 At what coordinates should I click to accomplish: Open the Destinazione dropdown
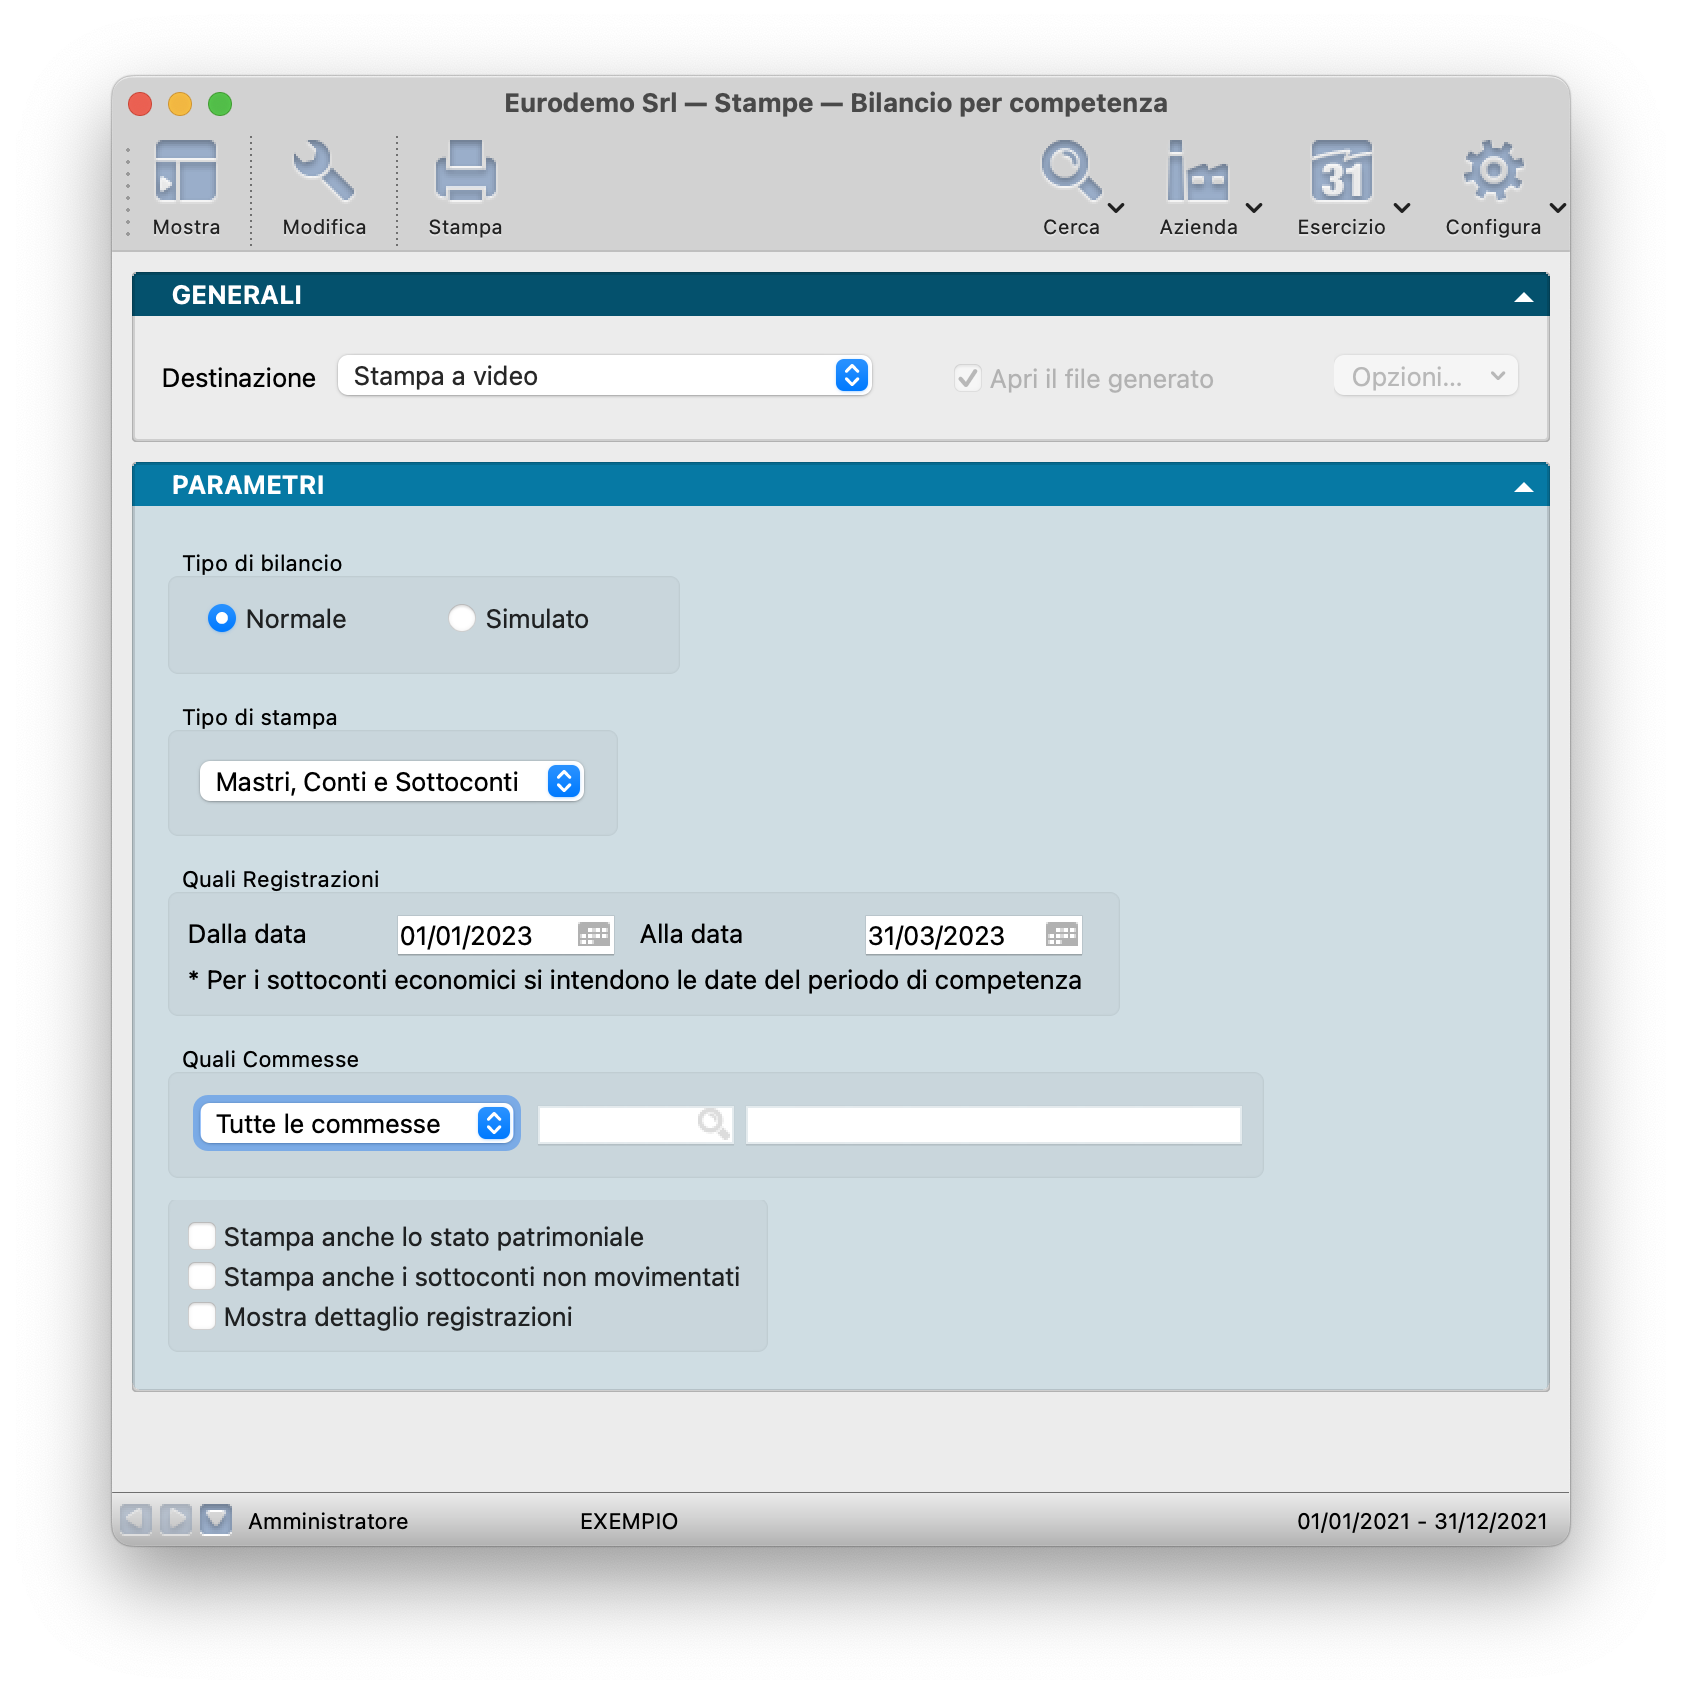click(604, 376)
